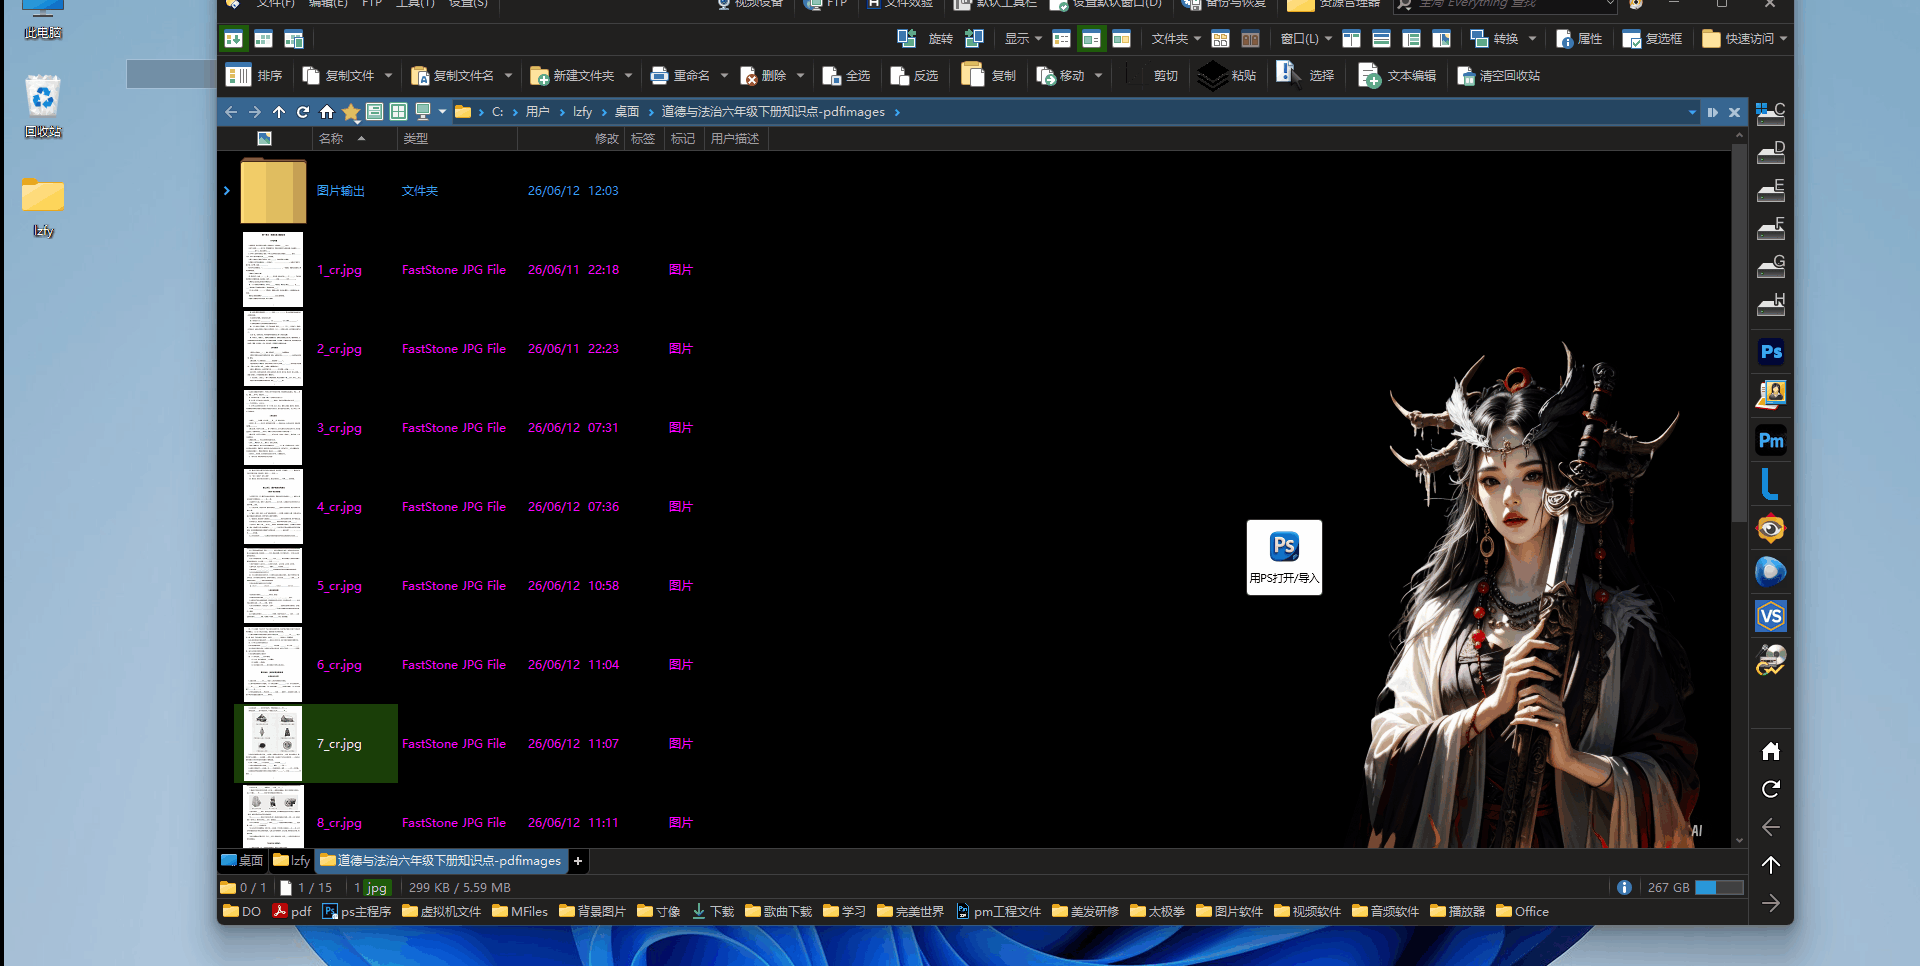Toggle the second lister layout button
Image resolution: width=1920 pixels, height=966 pixels.
point(263,39)
